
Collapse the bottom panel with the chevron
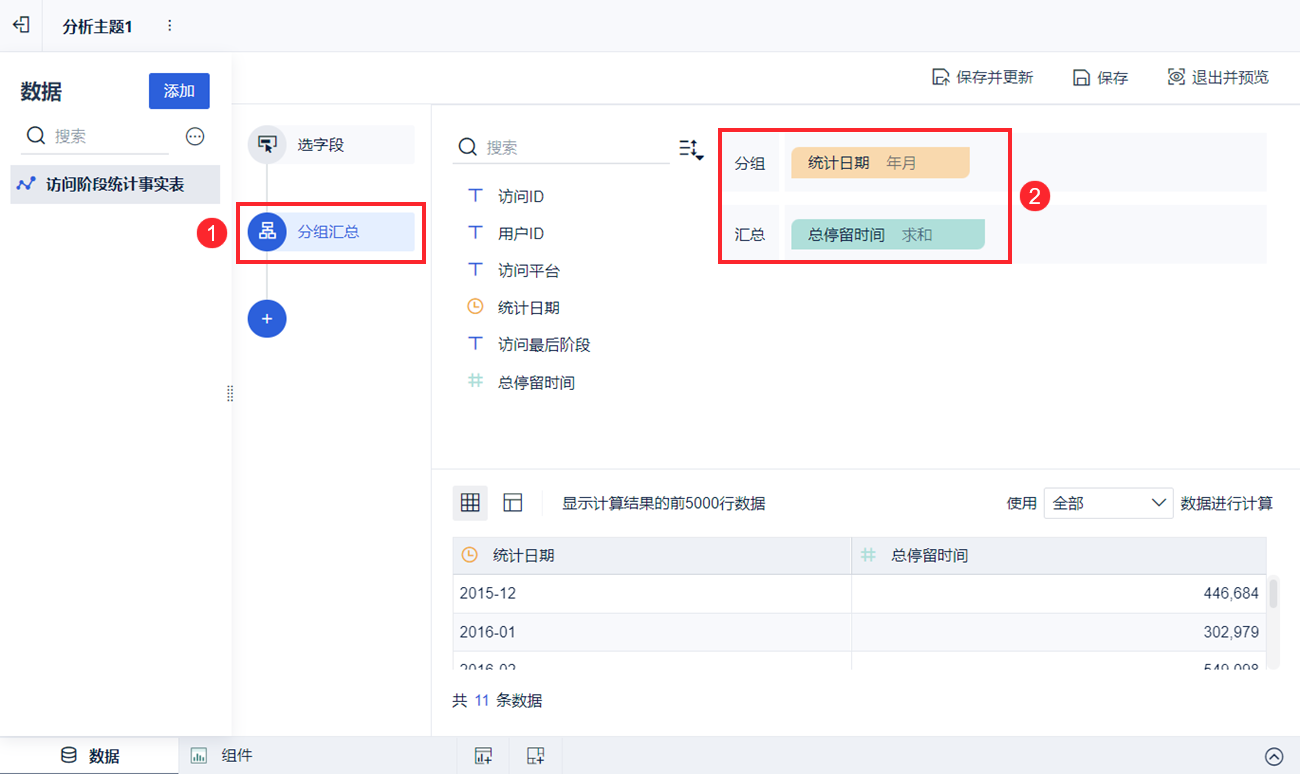coord(1273,756)
